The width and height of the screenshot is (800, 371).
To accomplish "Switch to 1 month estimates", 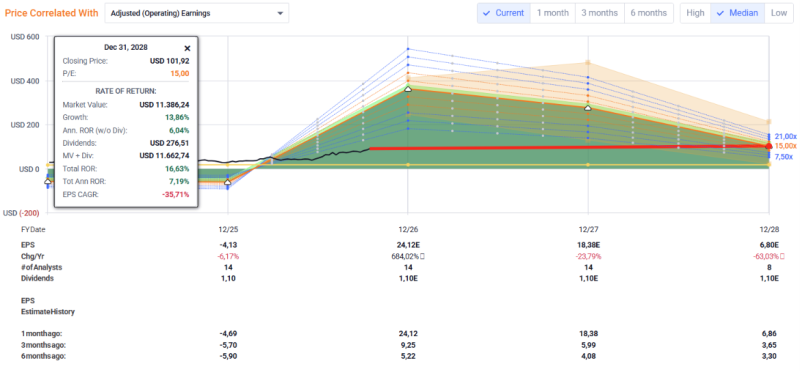I will tap(553, 13).
